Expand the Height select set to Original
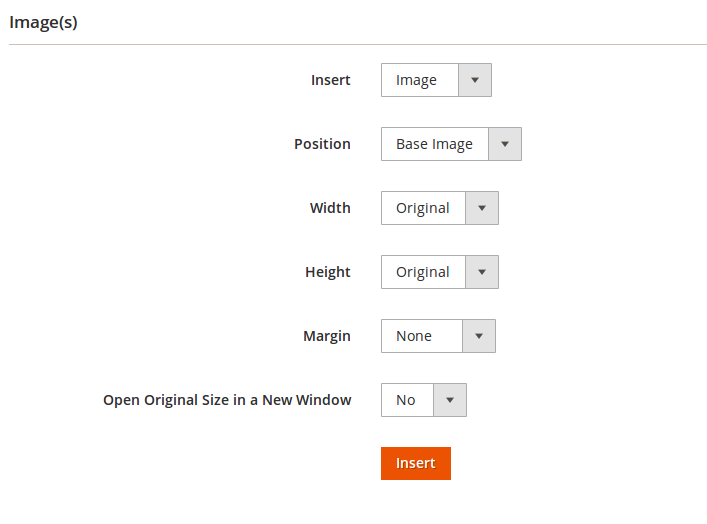This screenshot has width=707, height=524. pyautogui.click(x=423, y=272)
